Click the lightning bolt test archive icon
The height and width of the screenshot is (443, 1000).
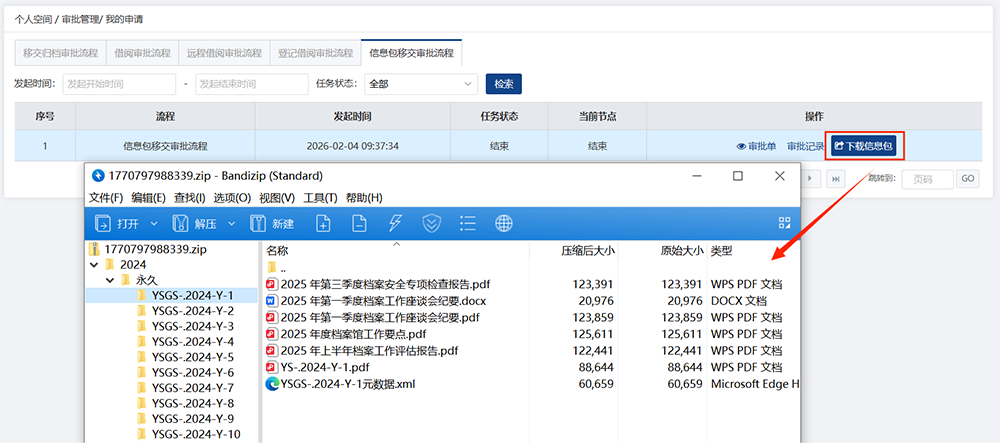(x=395, y=223)
